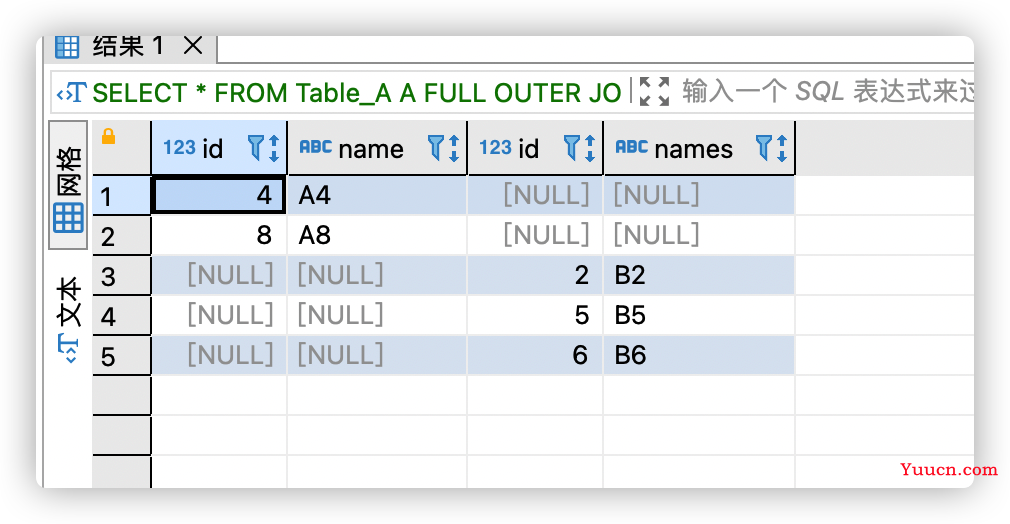Select the name column header

(377, 148)
